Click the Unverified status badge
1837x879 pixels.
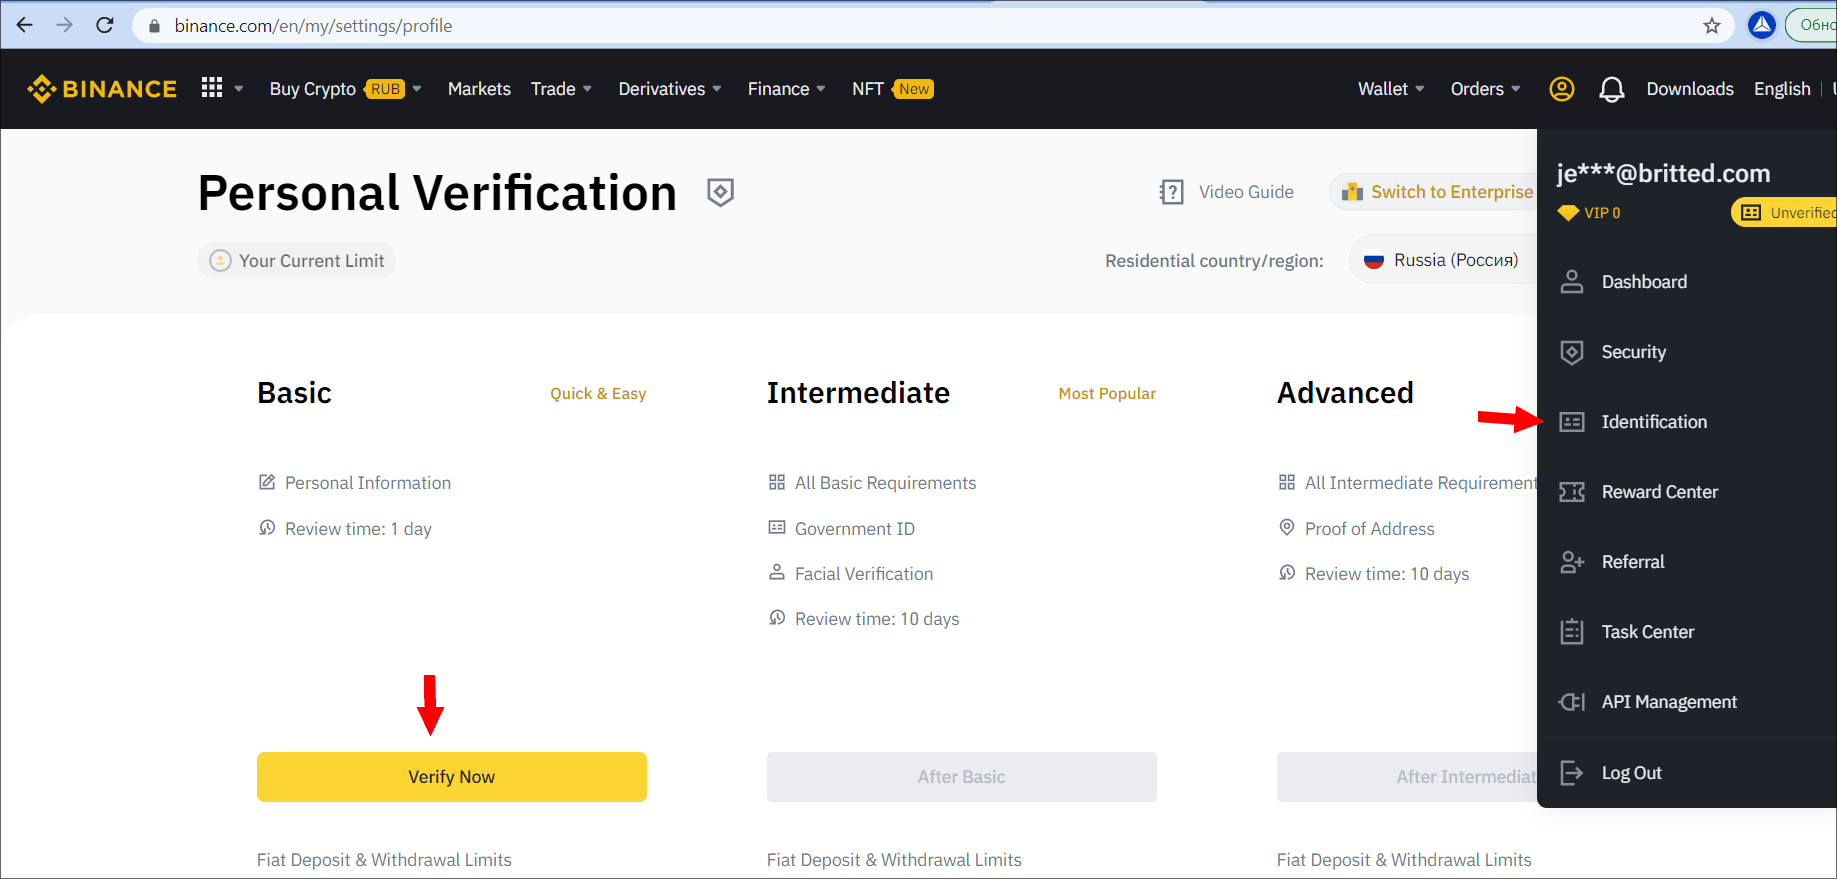1784,213
